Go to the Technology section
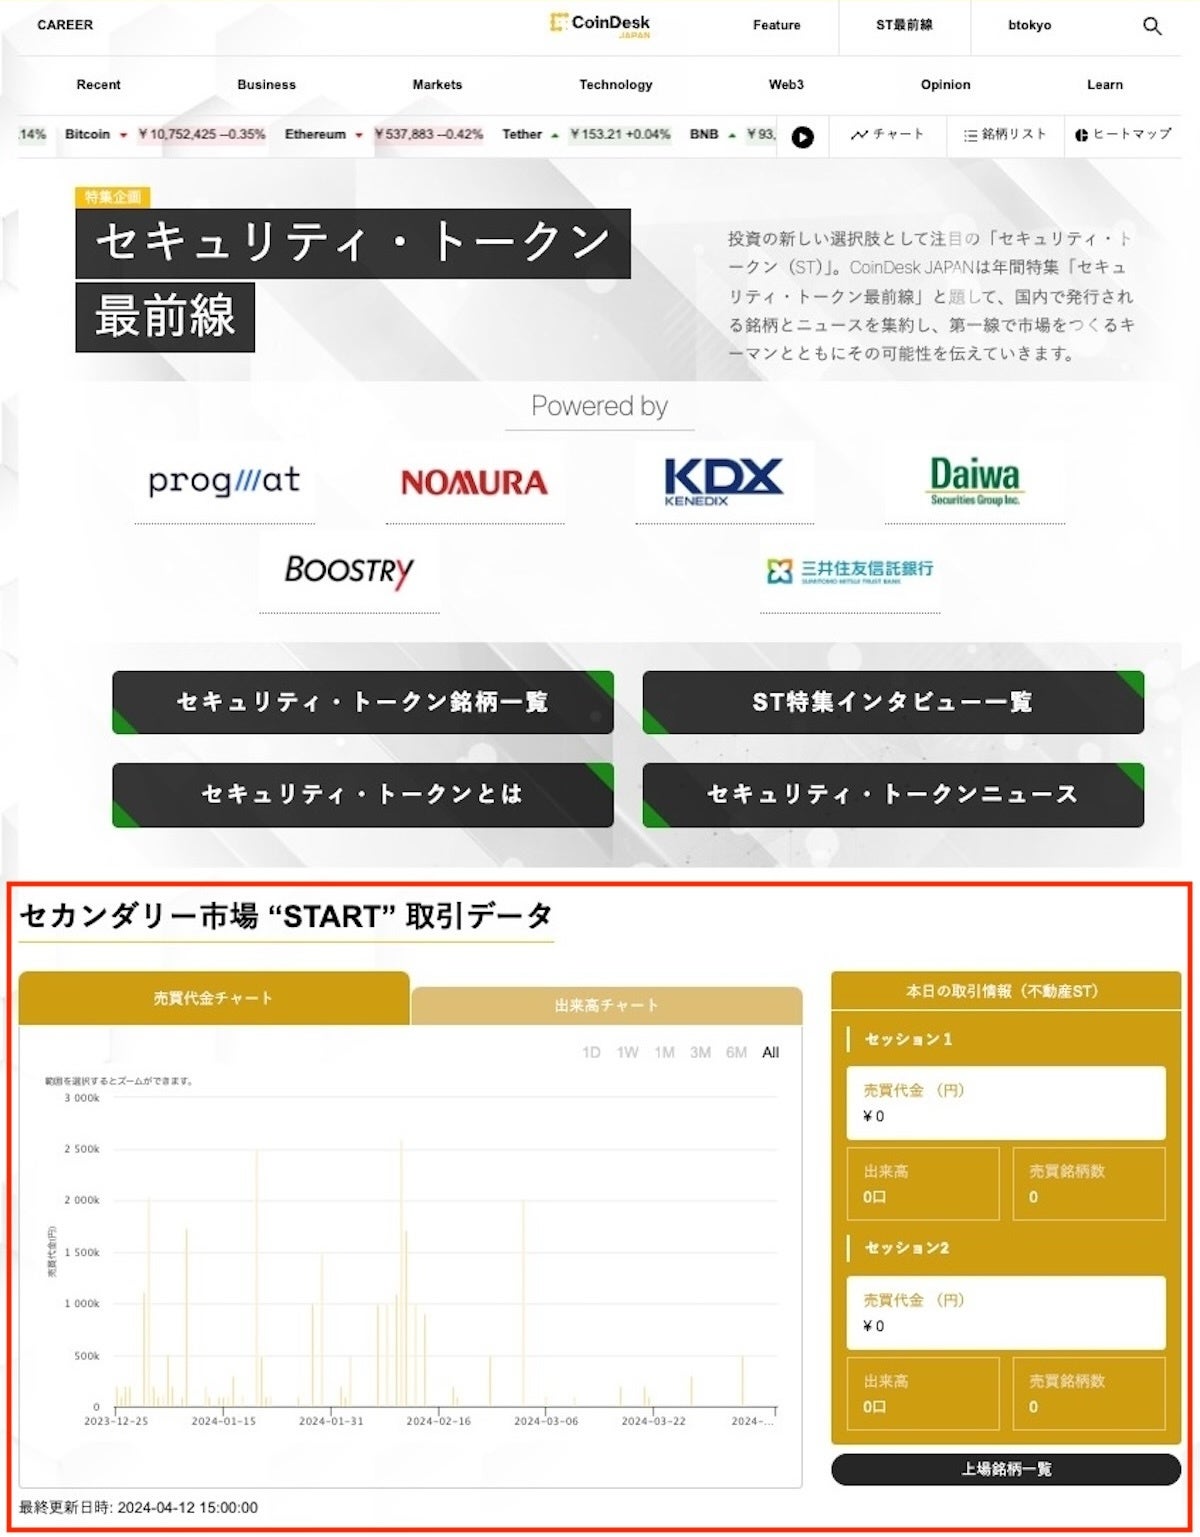Viewport: 1200px width, 1537px height. point(616,85)
